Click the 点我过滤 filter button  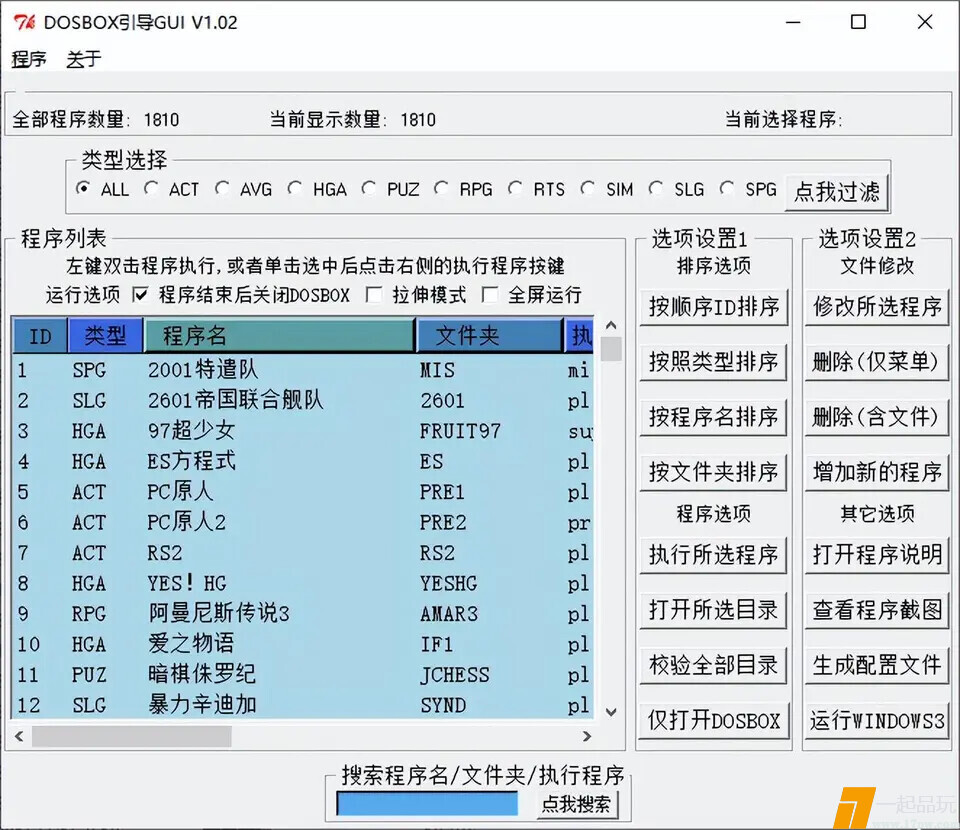click(x=836, y=191)
